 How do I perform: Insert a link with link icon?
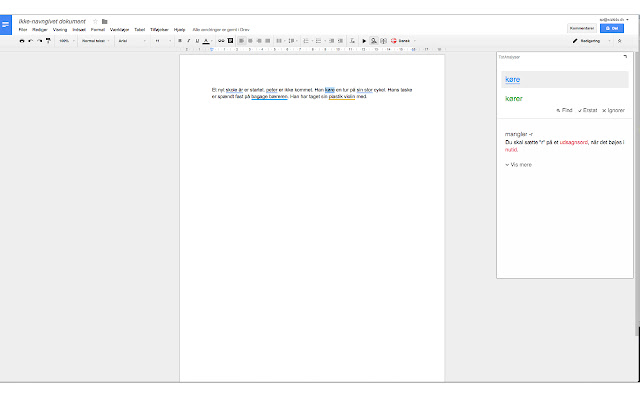point(219,41)
